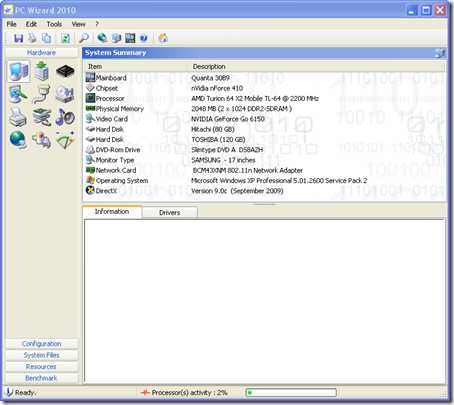Select the green gauge icon in Hardware panel

click(x=65, y=140)
